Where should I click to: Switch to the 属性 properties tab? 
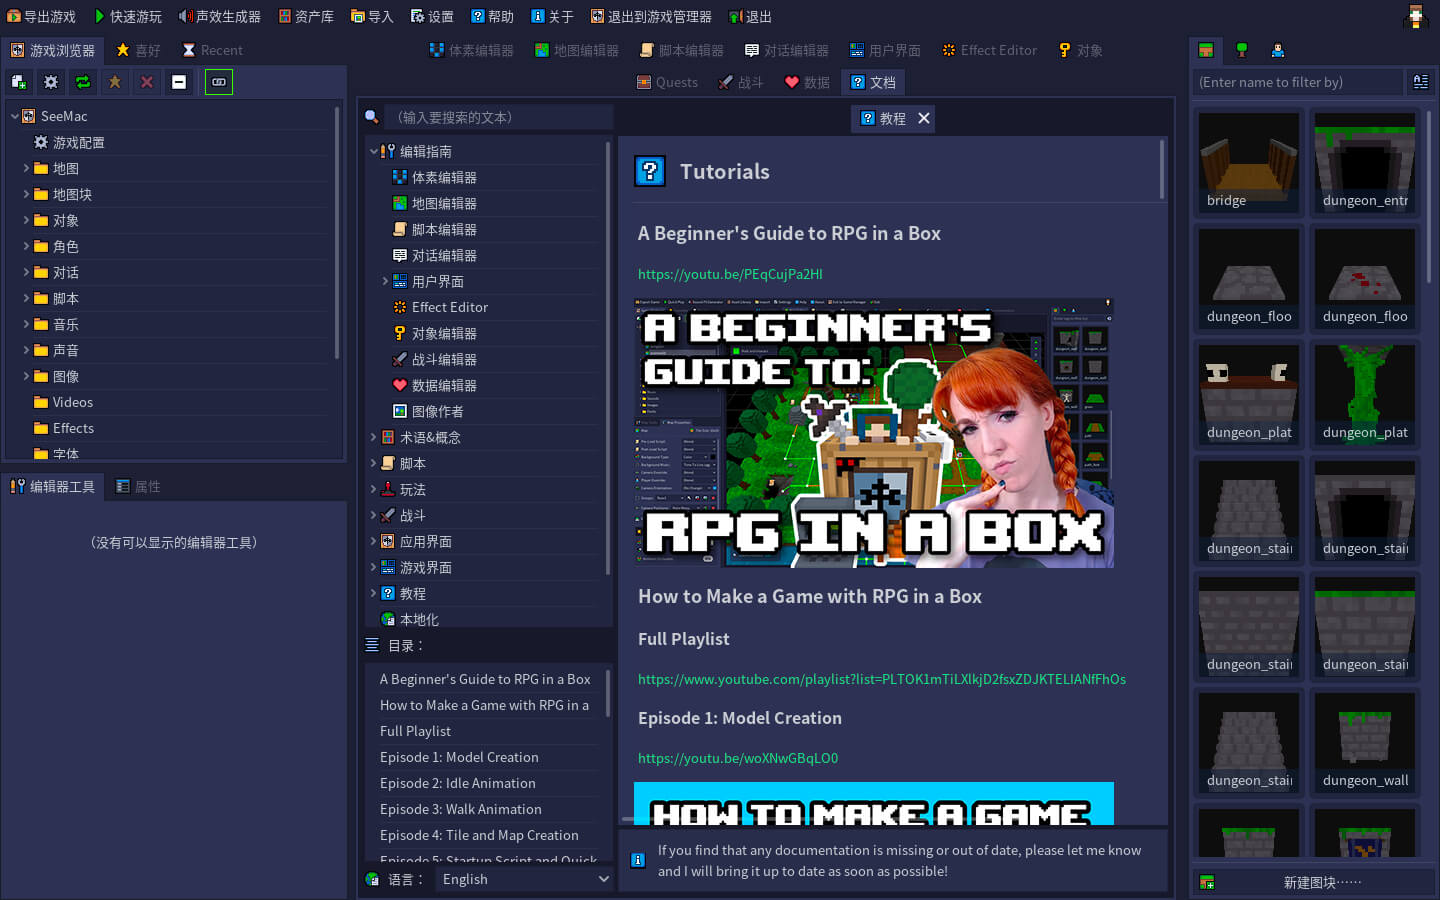(x=138, y=486)
